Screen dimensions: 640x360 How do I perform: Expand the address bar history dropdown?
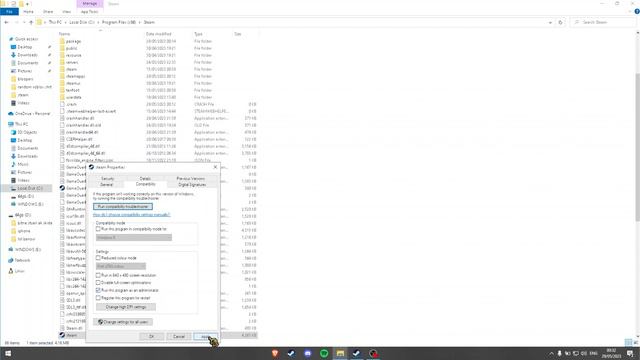click(550, 22)
